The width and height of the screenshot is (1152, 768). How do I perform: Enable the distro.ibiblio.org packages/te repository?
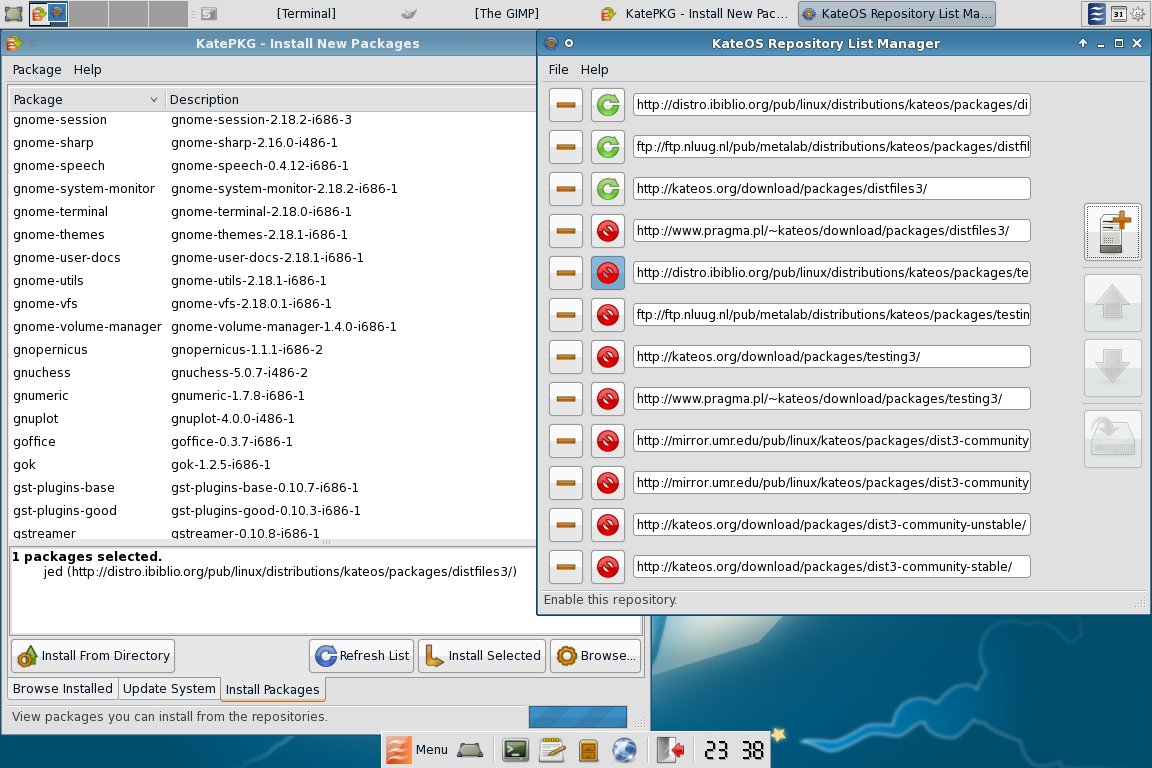[x=608, y=273]
